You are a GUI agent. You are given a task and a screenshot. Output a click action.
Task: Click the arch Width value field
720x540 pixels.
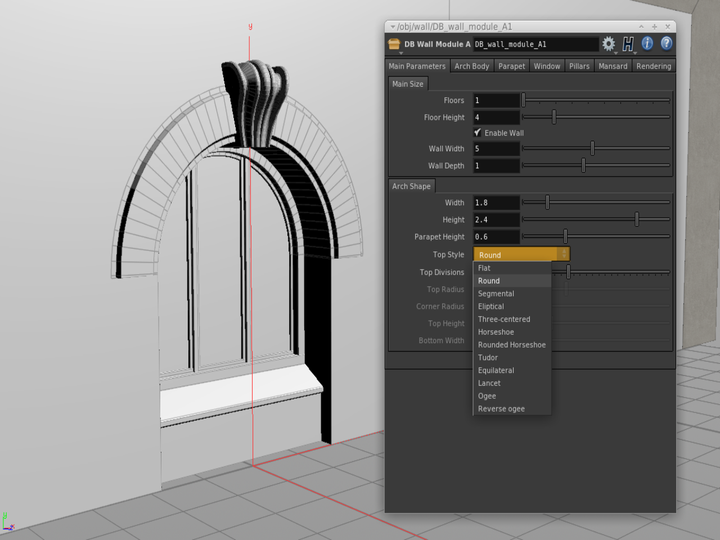coord(496,202)
